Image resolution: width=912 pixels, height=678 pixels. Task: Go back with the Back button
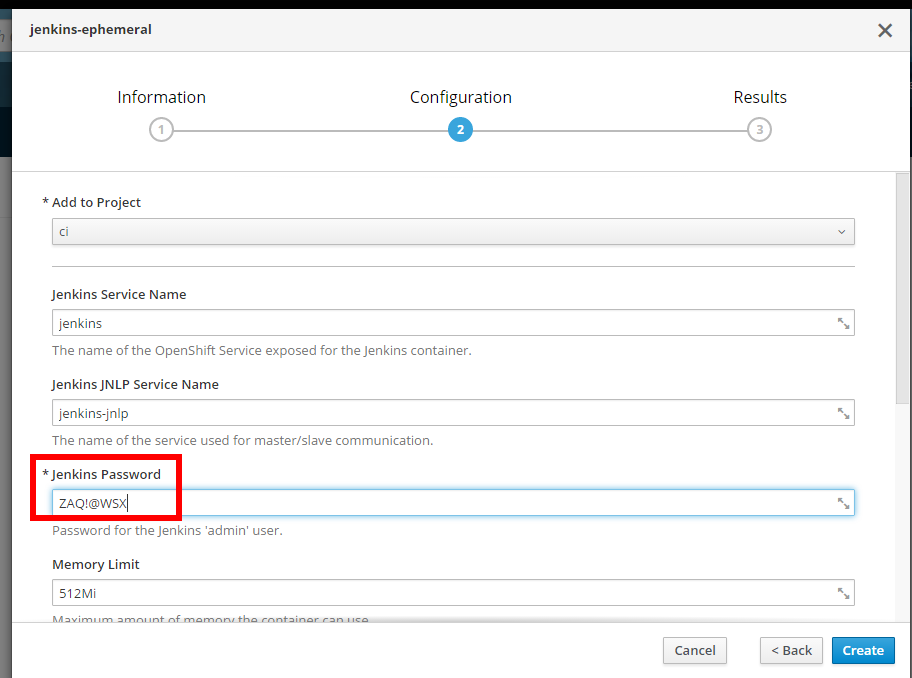[x=791, y=650]
